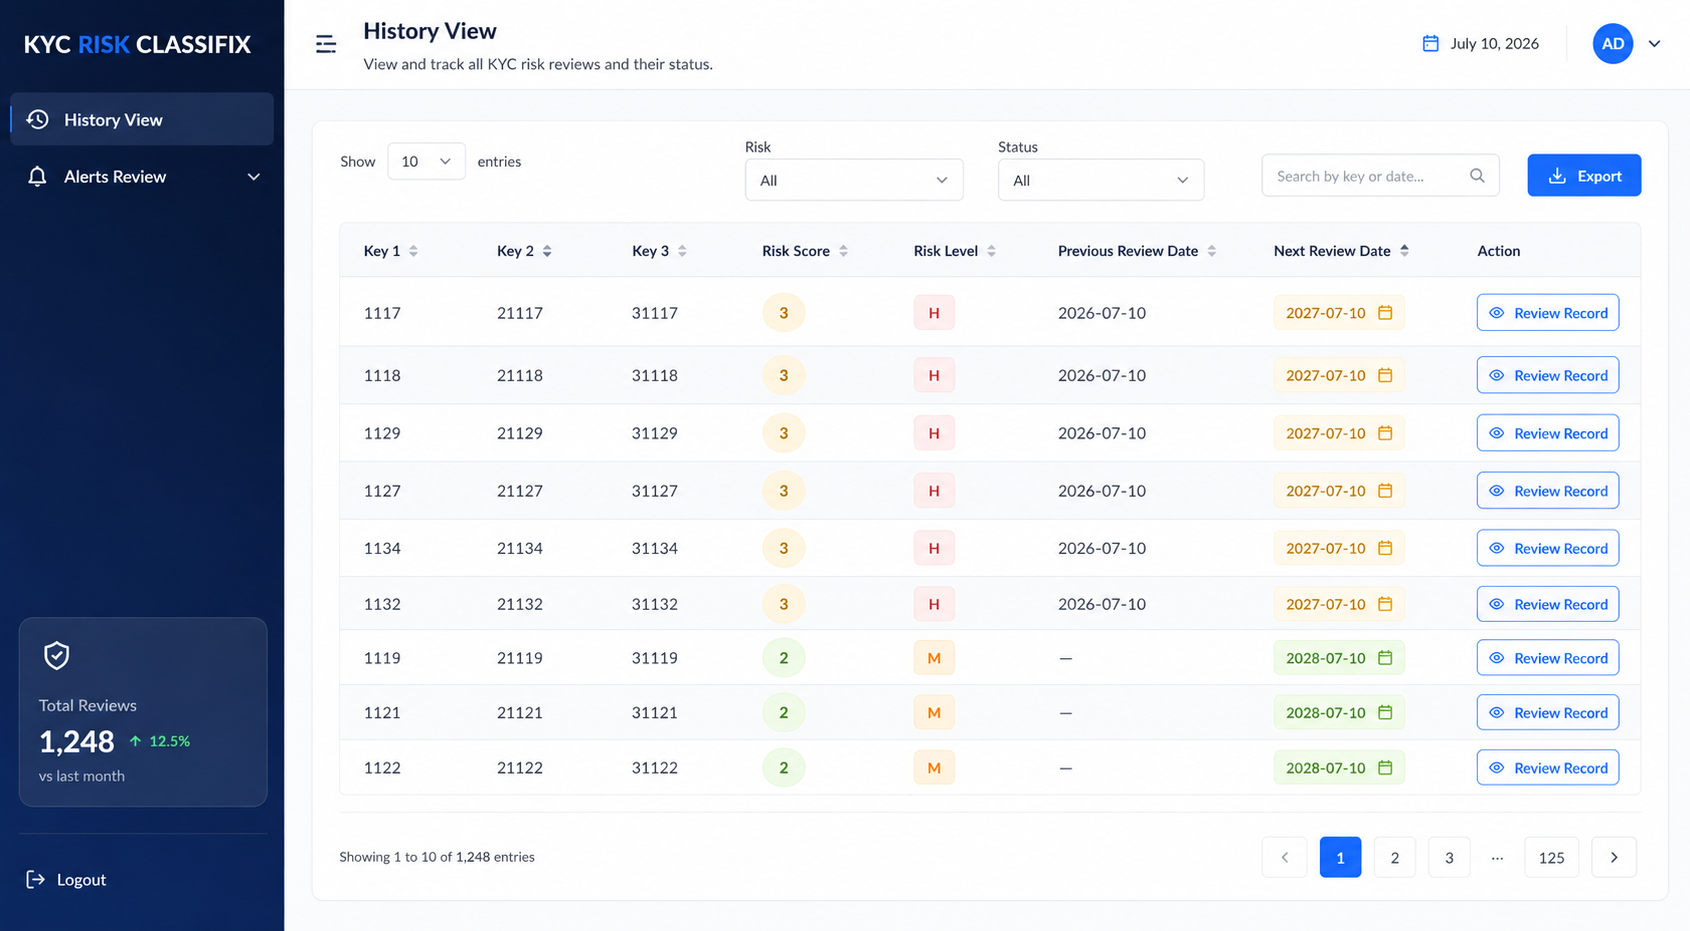Screen dimensions: 1690x931
Task: Click Logout in the sidebar
Action: coord(66,879)
